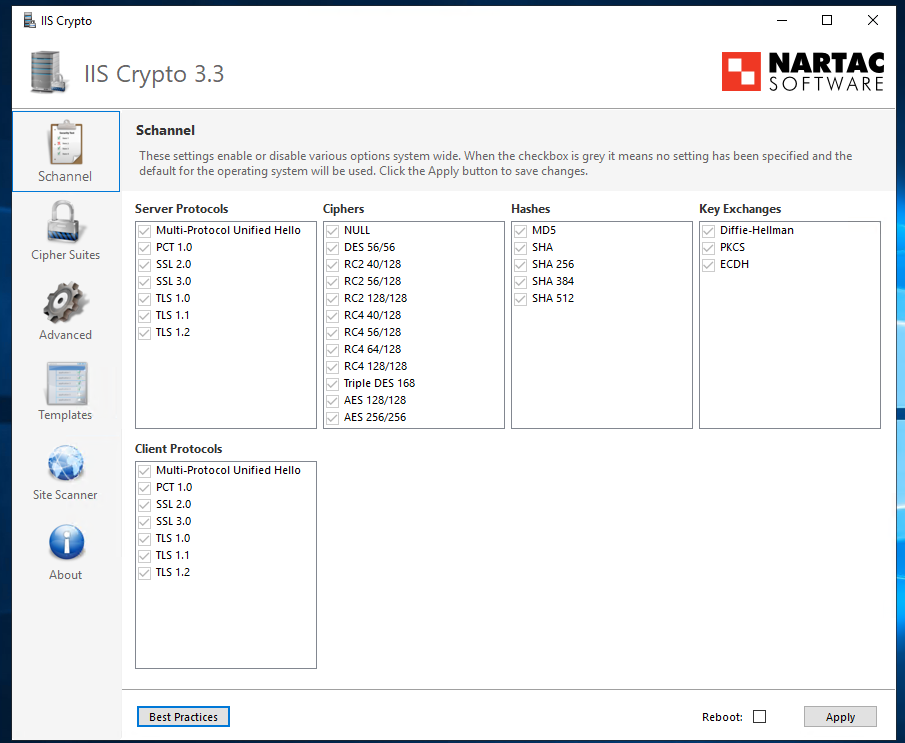The width and height of the screenshot is (905, 743).
Task: Toggle the ECDH key exchange checkbox
Action: click(709, 264)
